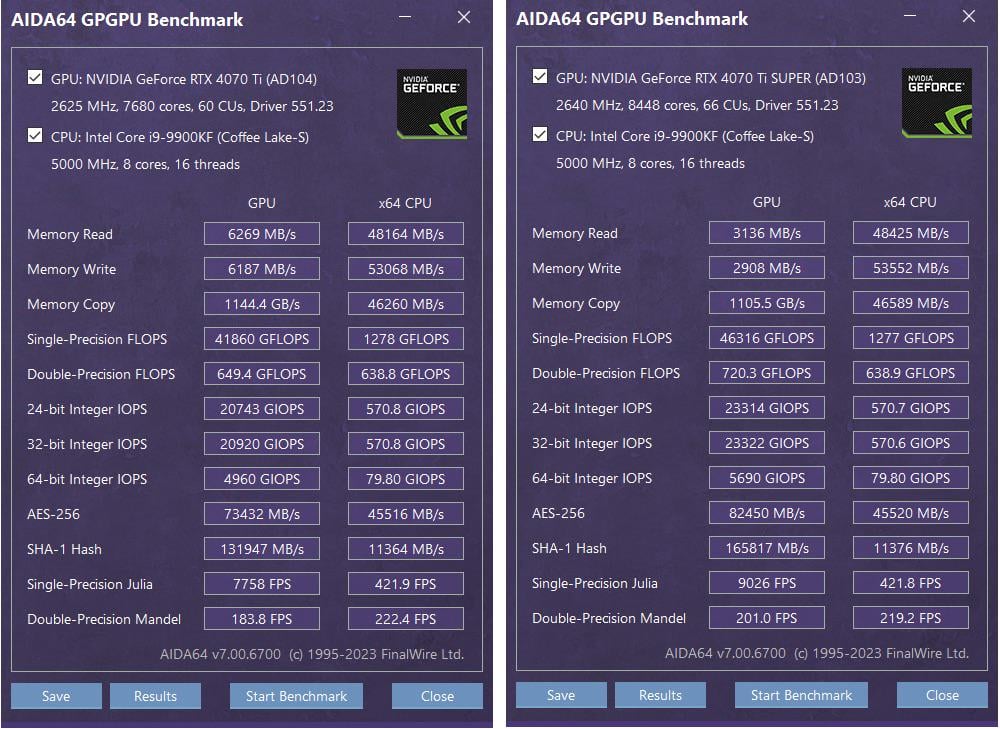Uncheck the RTX 4070 Ti SUPER GPU checkbox
Screen dimensions: 1000x729
tap(540, 77)
